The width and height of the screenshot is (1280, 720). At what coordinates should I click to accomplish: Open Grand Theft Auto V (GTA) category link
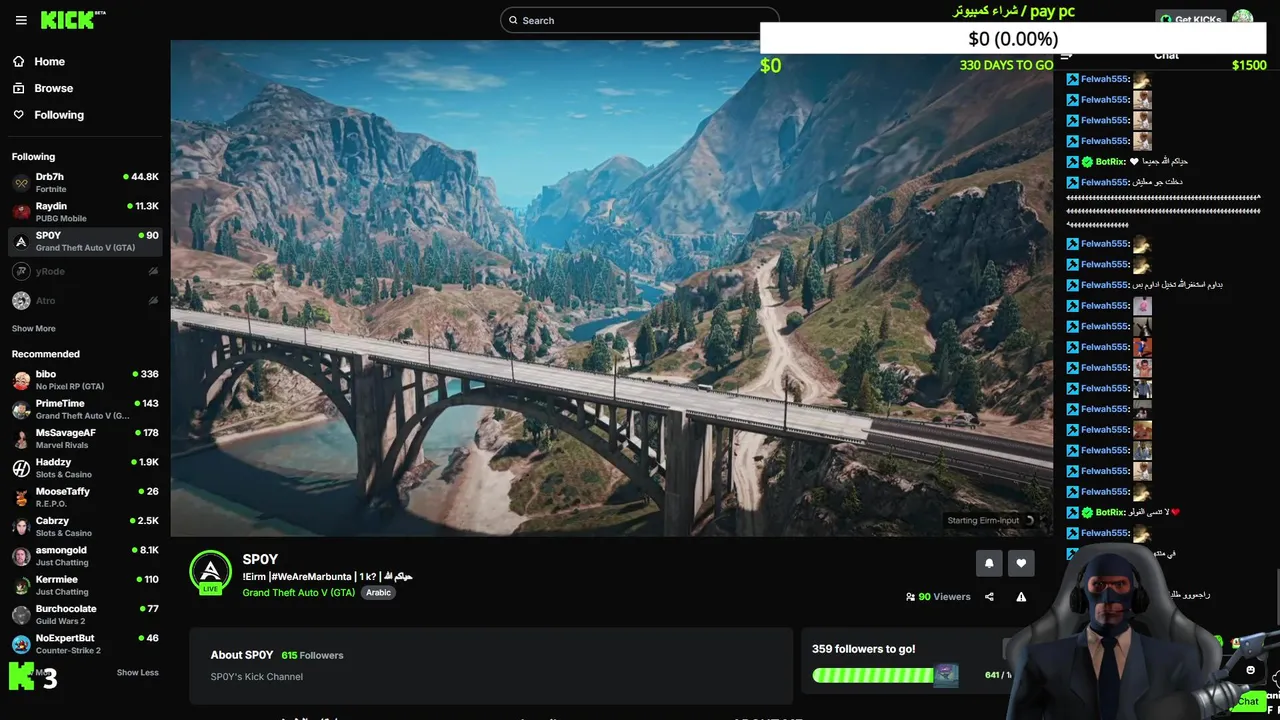tap(299, 592)
